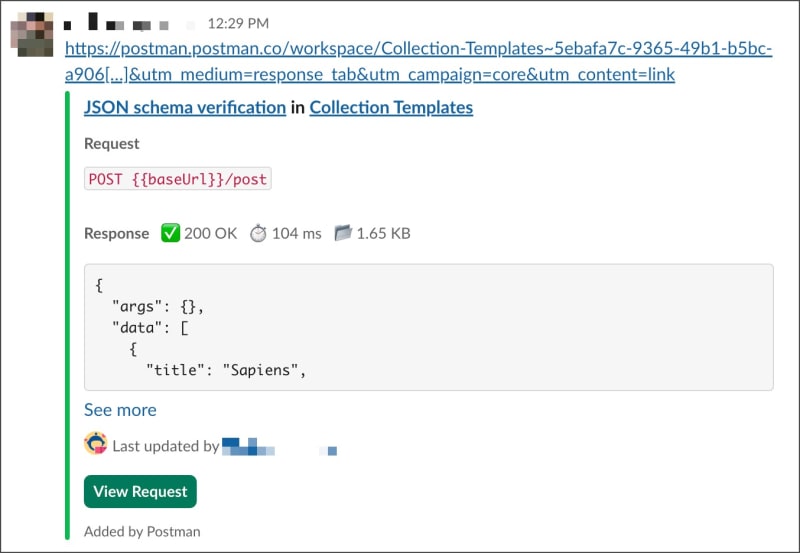
Task: Open the Collection Templates link
Action: [391, 107]
